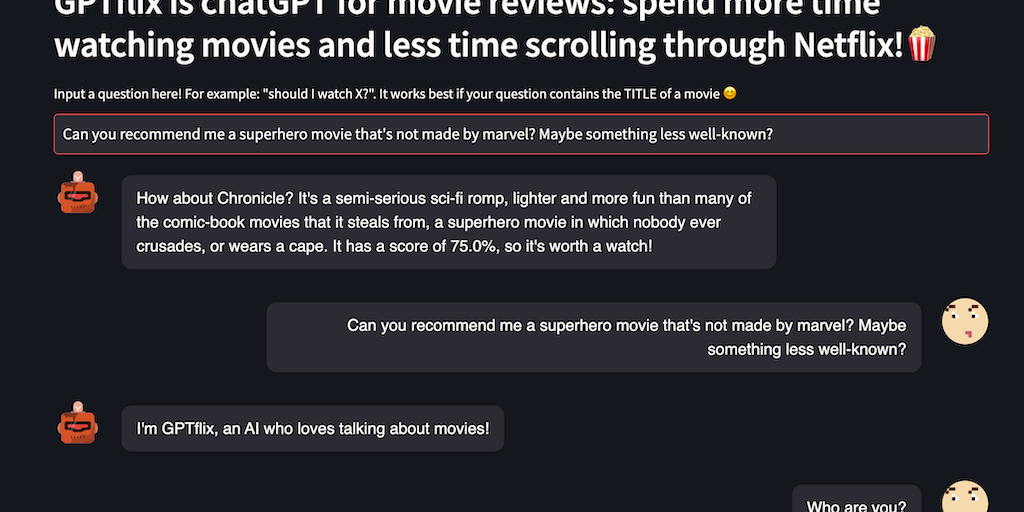Click the "I'm GPTflix" introduction bubble

pyautogui.click(x=312, y=429)
